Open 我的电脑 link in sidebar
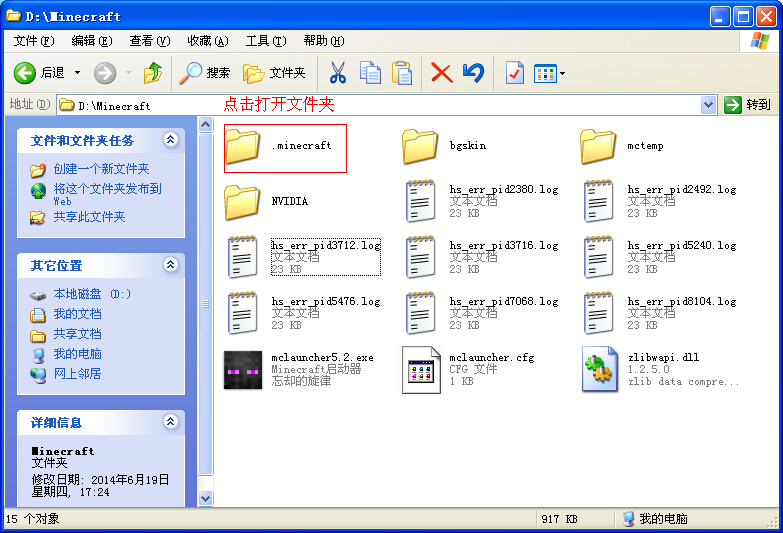The height and width of the screenshot is (533, 783). pos(77,354)
